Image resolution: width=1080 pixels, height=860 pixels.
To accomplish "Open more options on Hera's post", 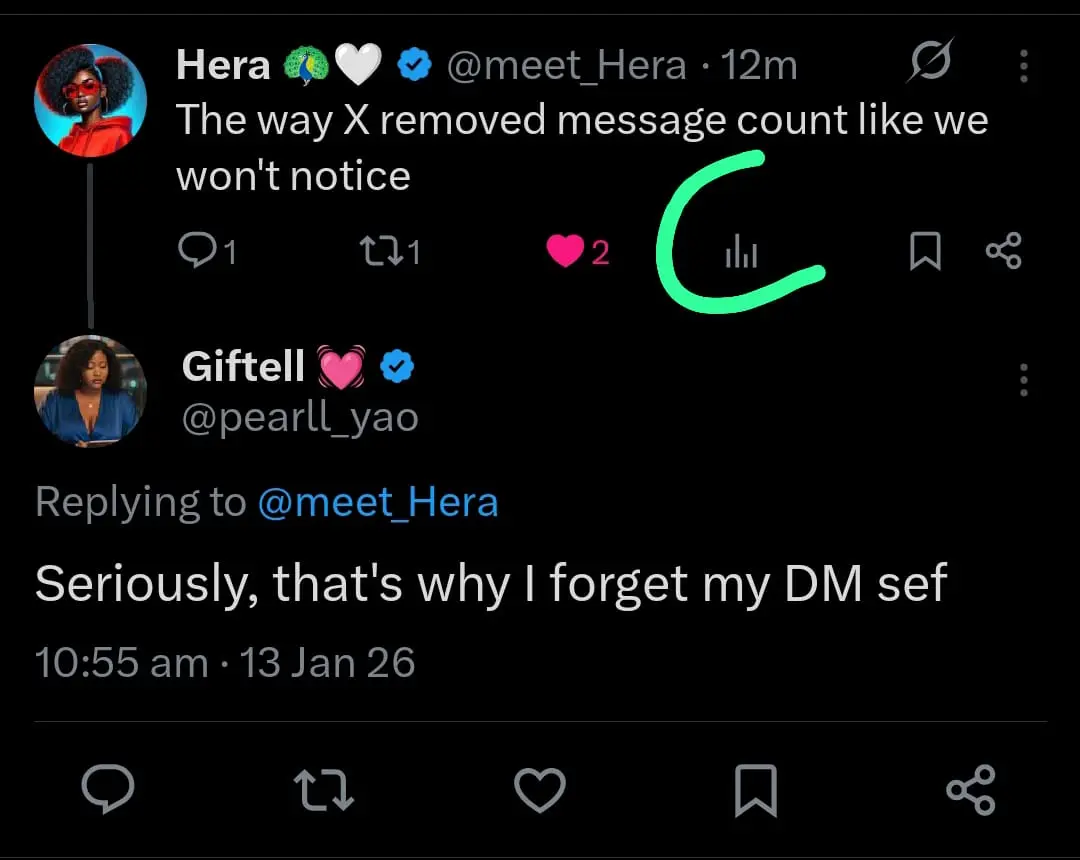I will point(1023,66).
